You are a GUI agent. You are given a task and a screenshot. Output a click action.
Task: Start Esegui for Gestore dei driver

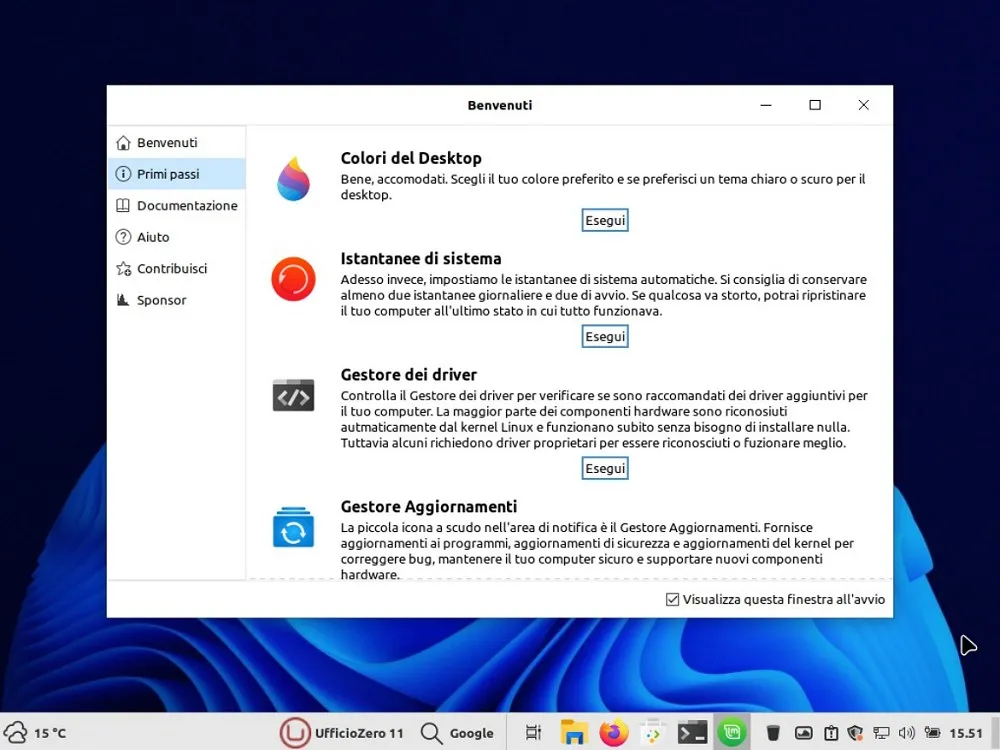coord(605,468)
